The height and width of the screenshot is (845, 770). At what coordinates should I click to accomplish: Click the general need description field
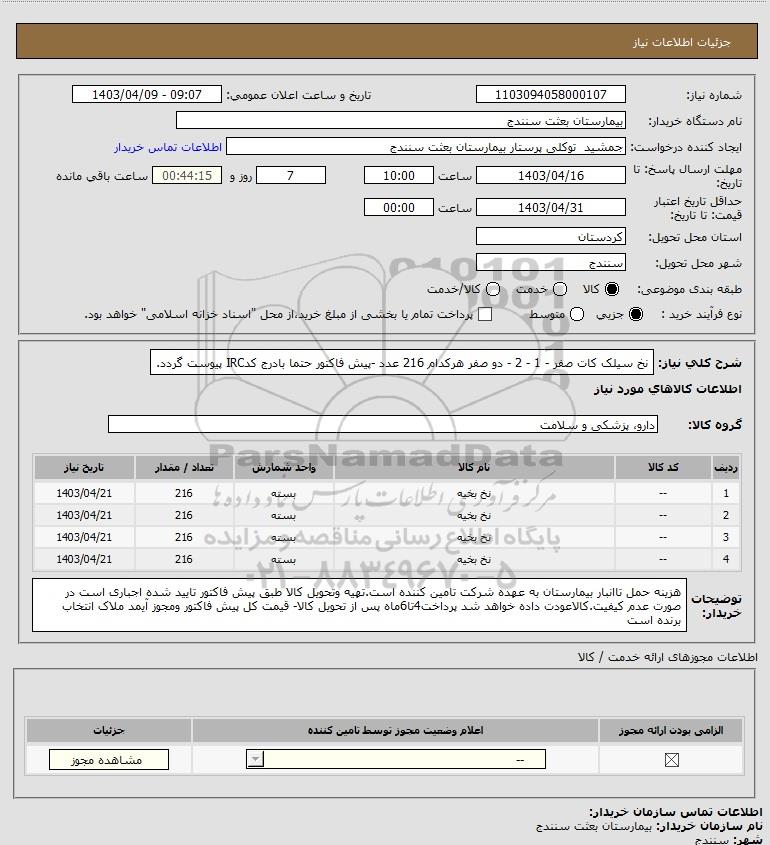click(402, 363)
